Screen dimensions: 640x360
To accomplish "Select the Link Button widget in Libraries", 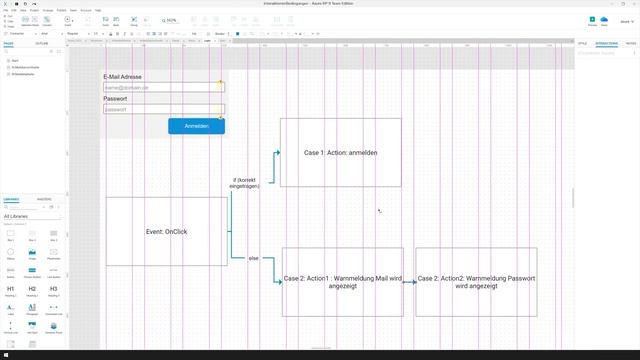I will click(x=53, y=272).
